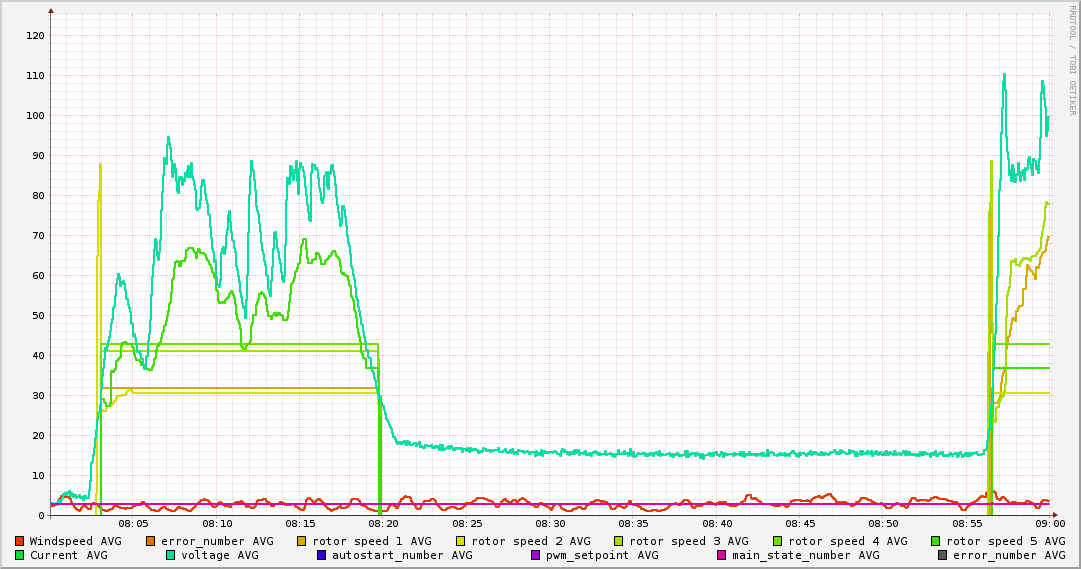Screen dimensions: 1081x569
Task: Select the teal voltage AVG legend swatch
Action: [x=171, y=555]
